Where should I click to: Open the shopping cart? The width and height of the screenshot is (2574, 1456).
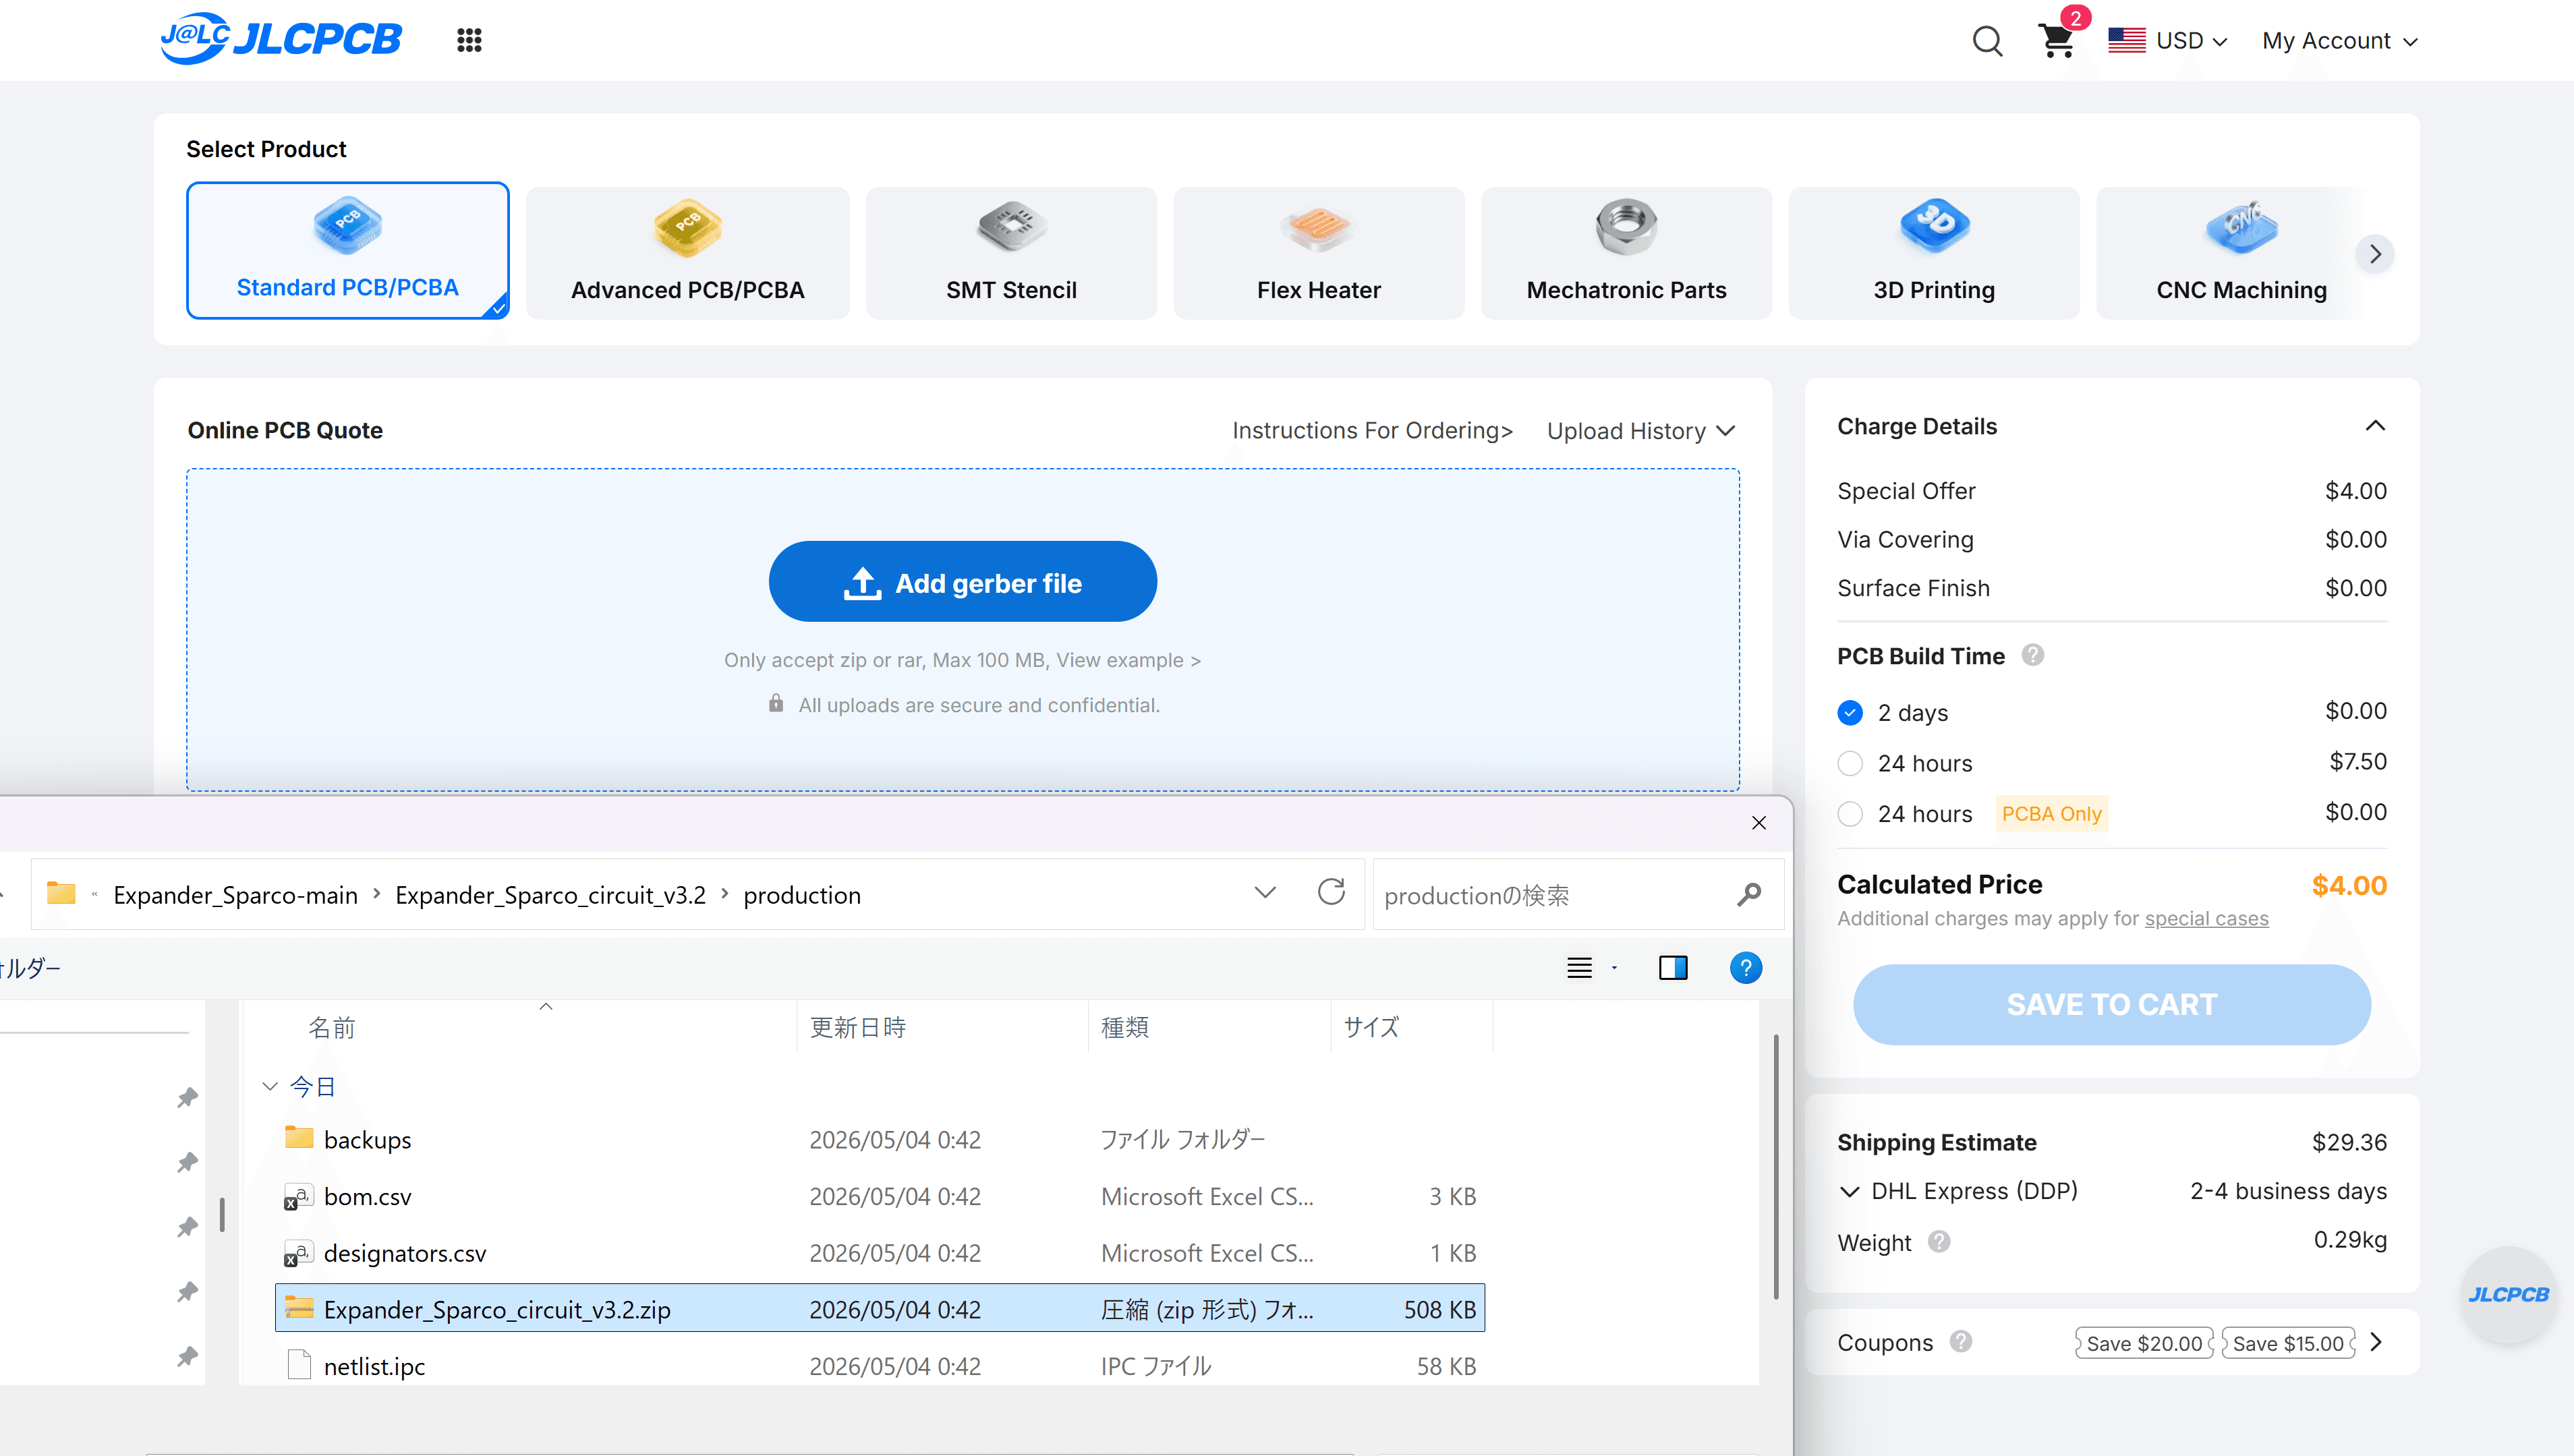2056,40
